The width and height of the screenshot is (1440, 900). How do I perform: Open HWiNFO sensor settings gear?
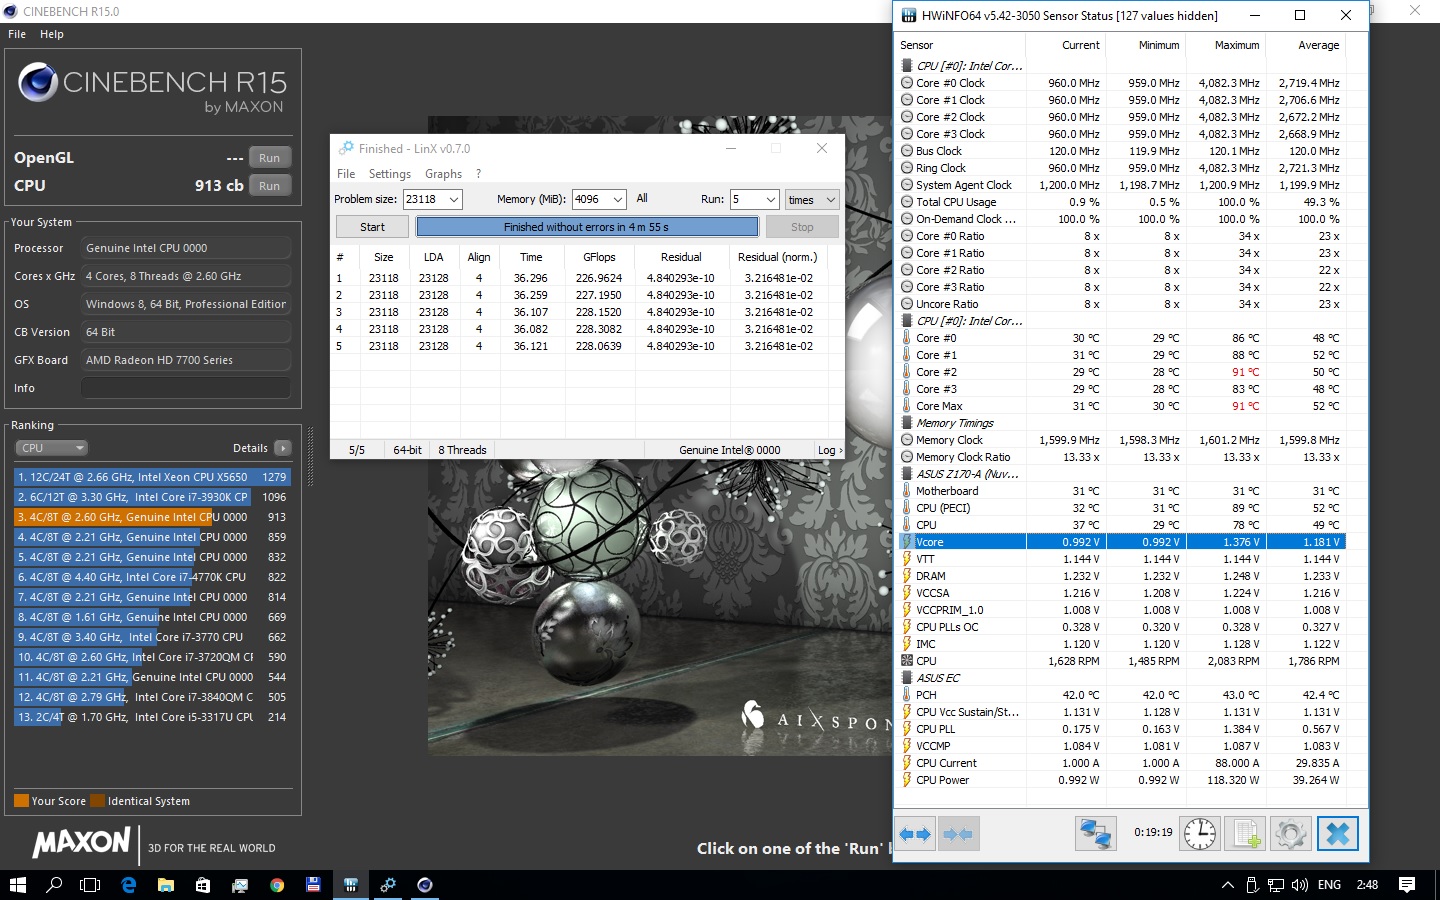(1291, 834)
